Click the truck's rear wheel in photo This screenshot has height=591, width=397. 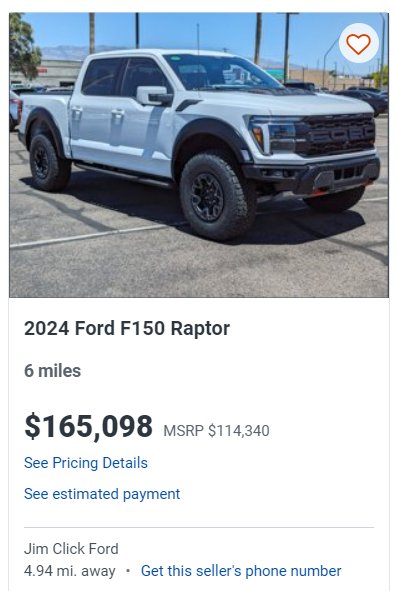click(x=49, y=162)
